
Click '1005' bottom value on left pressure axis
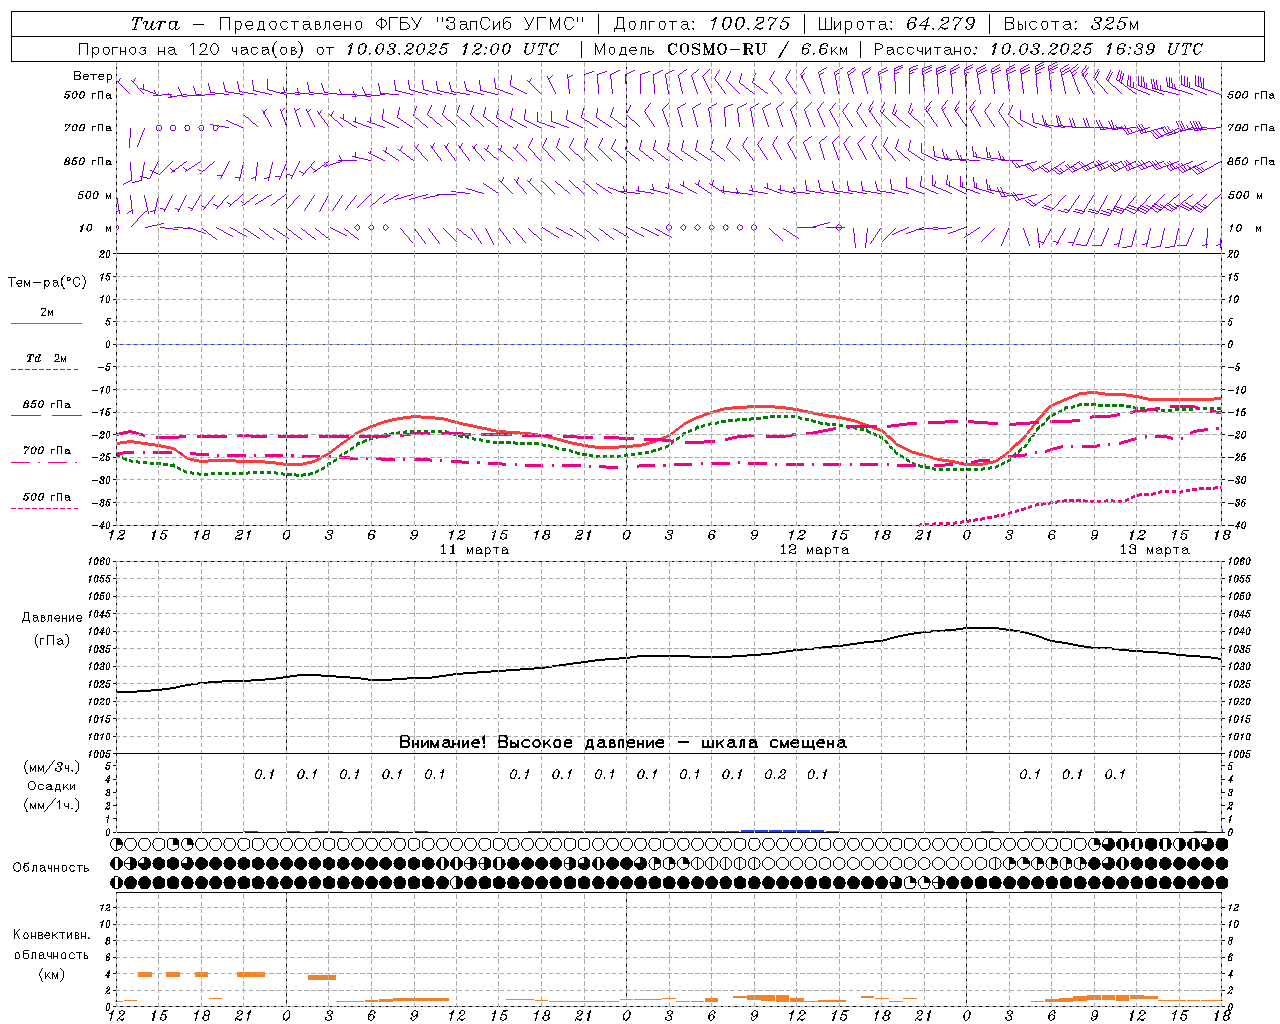[x=100, y=754]
